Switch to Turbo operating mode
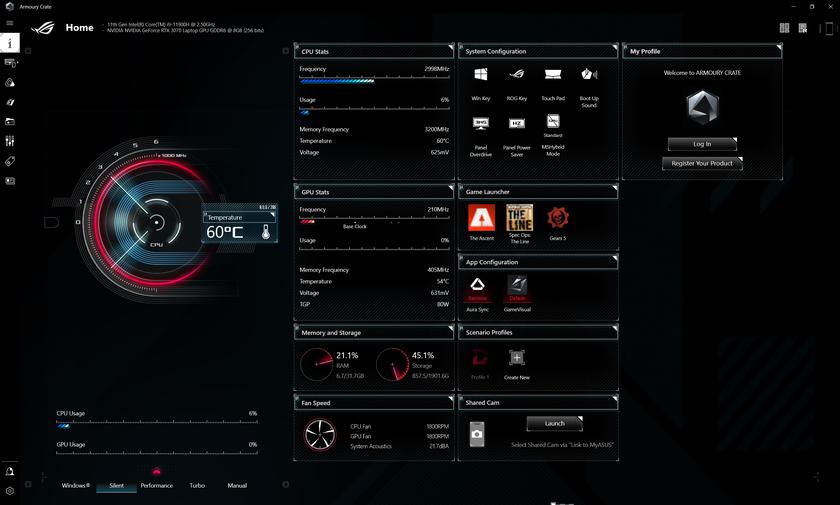 point(197,485)
